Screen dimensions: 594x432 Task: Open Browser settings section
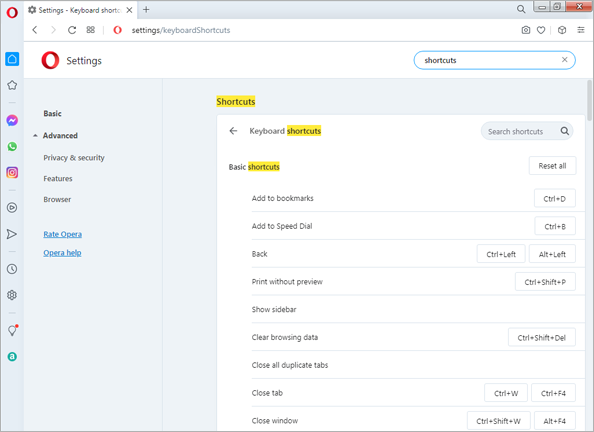pos(57,199)
